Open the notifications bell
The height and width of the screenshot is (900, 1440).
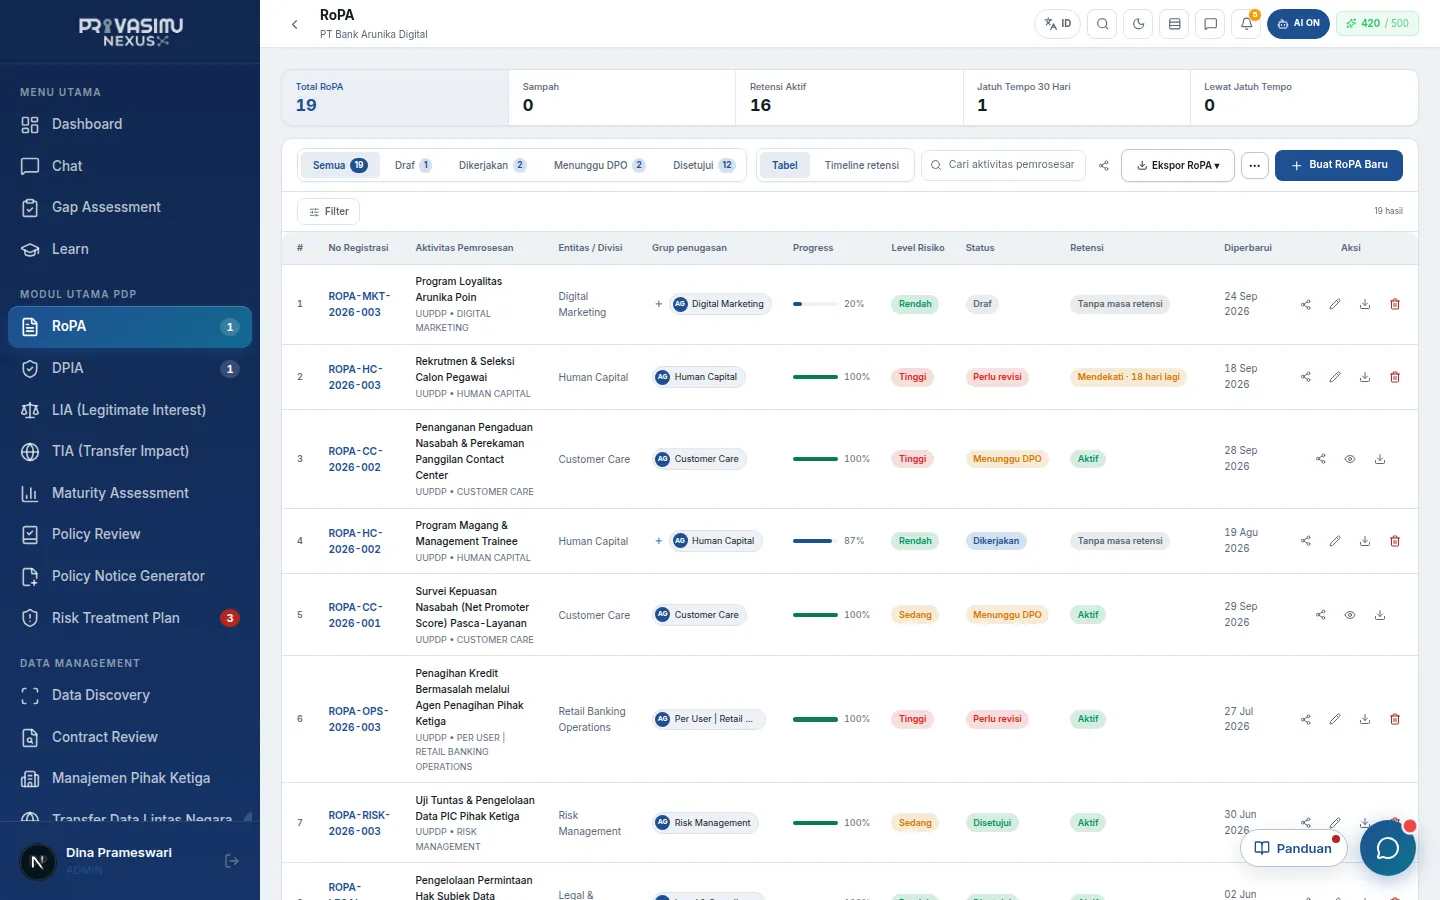tap(1247, 24)
